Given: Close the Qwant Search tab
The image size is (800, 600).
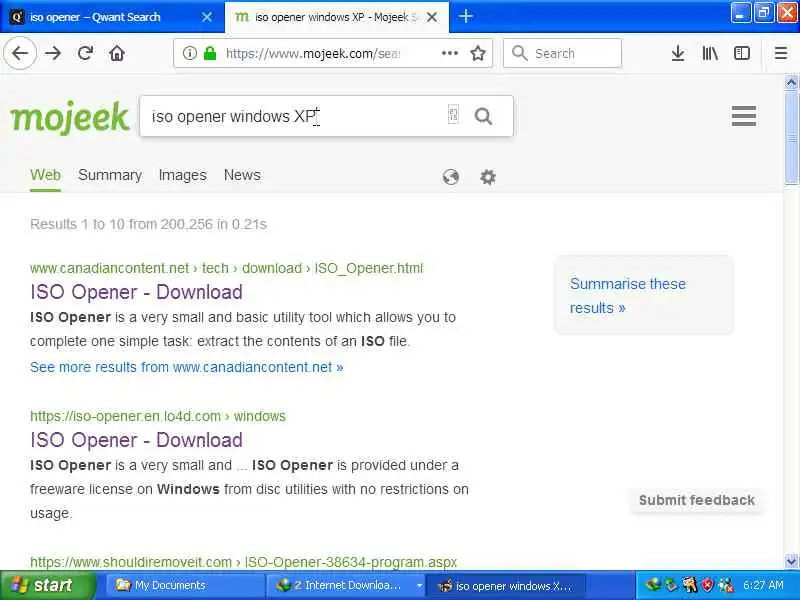Looking at the screenshot, I should [x=207, y=17].
